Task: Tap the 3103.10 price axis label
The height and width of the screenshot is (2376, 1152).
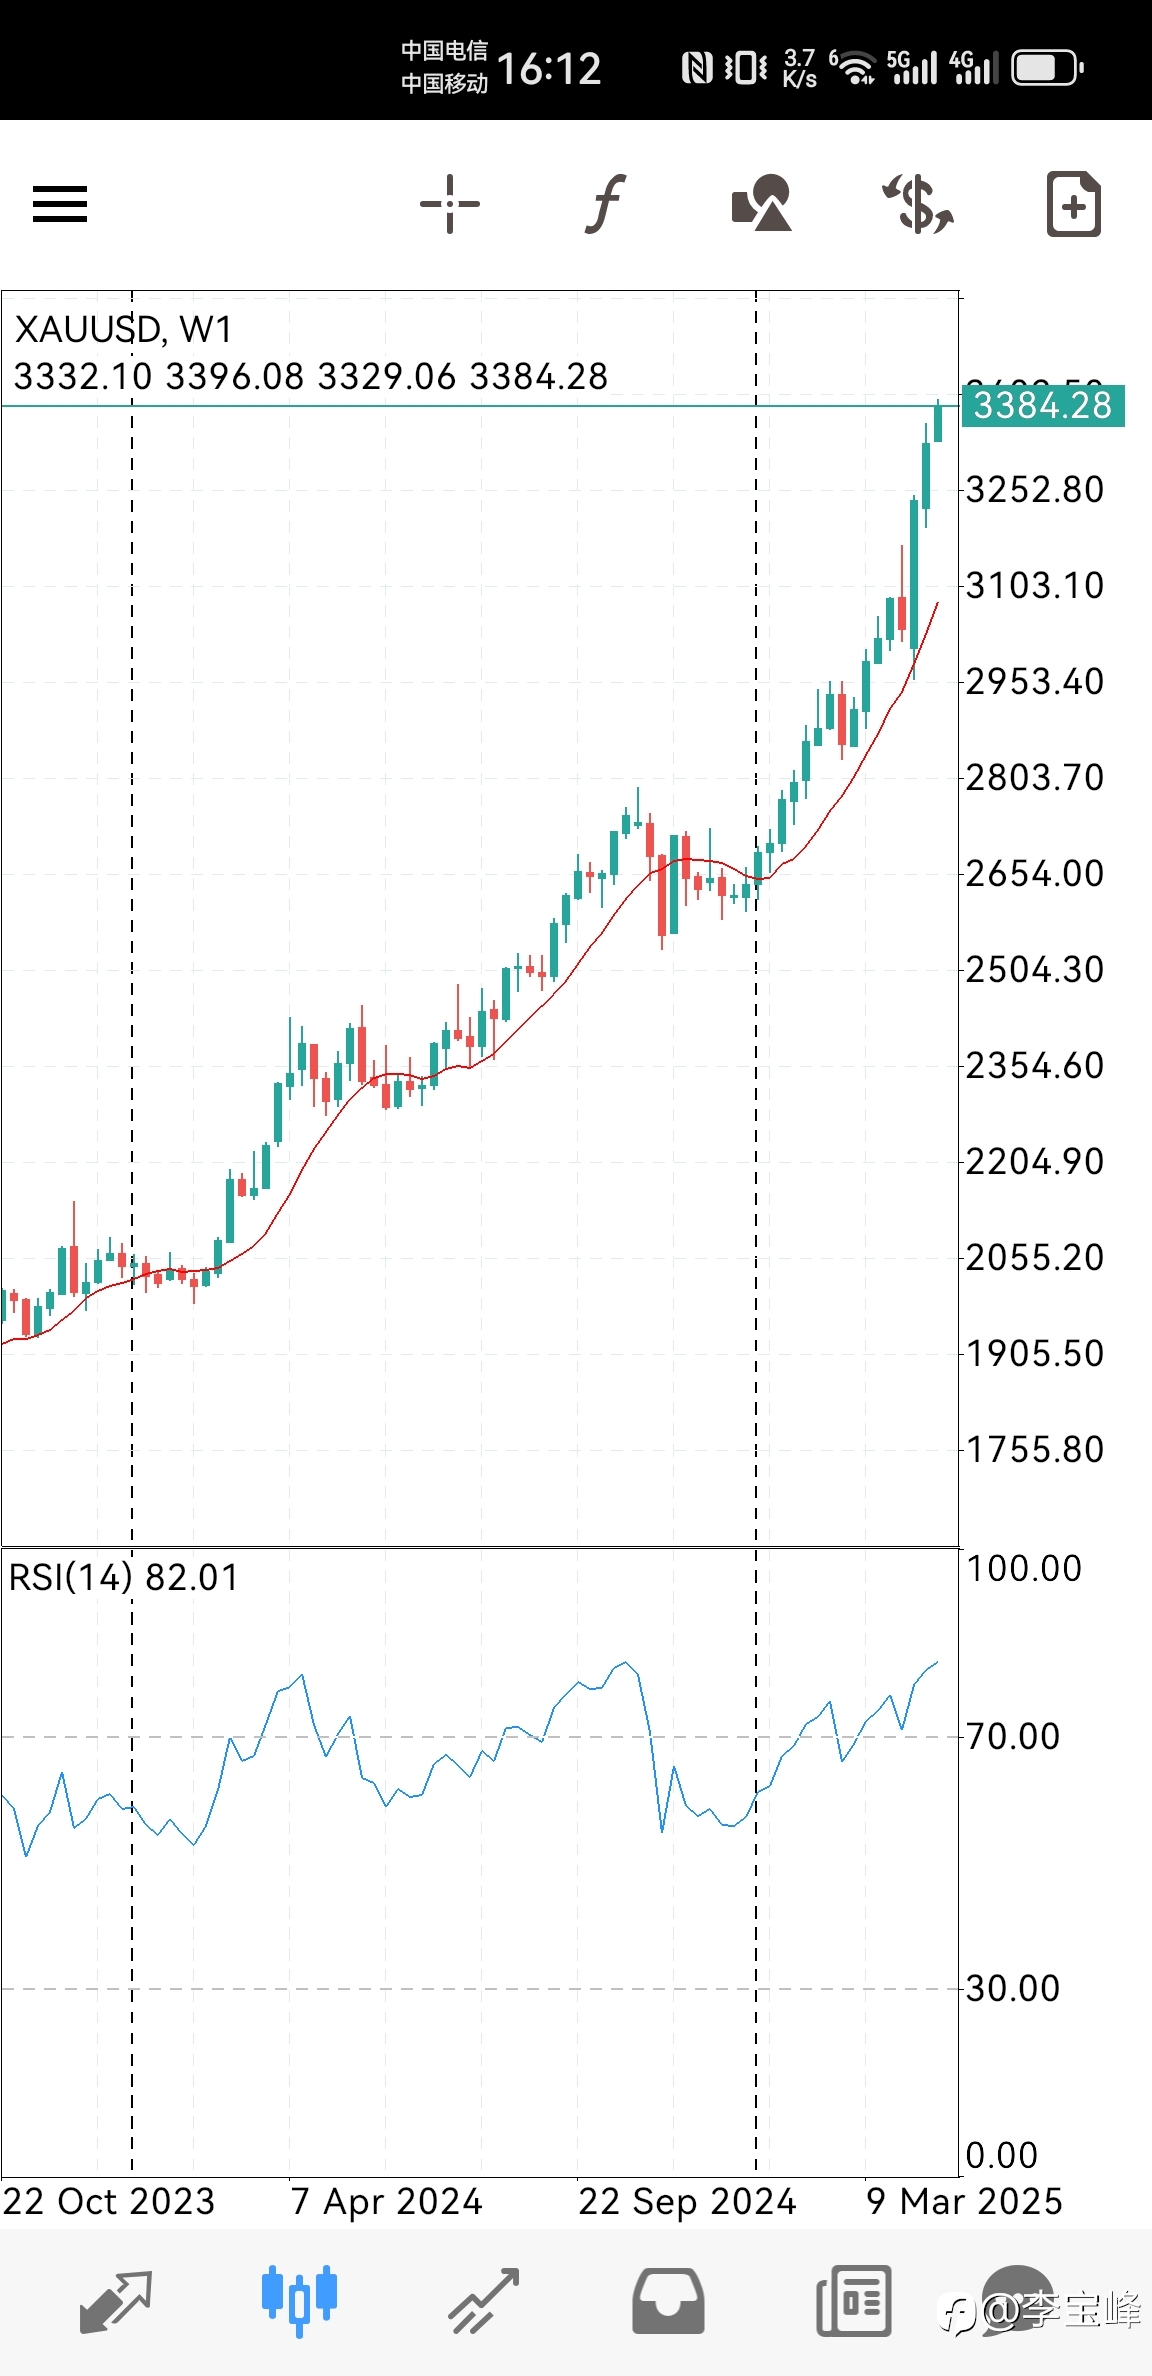Action: pos(1035,586)
